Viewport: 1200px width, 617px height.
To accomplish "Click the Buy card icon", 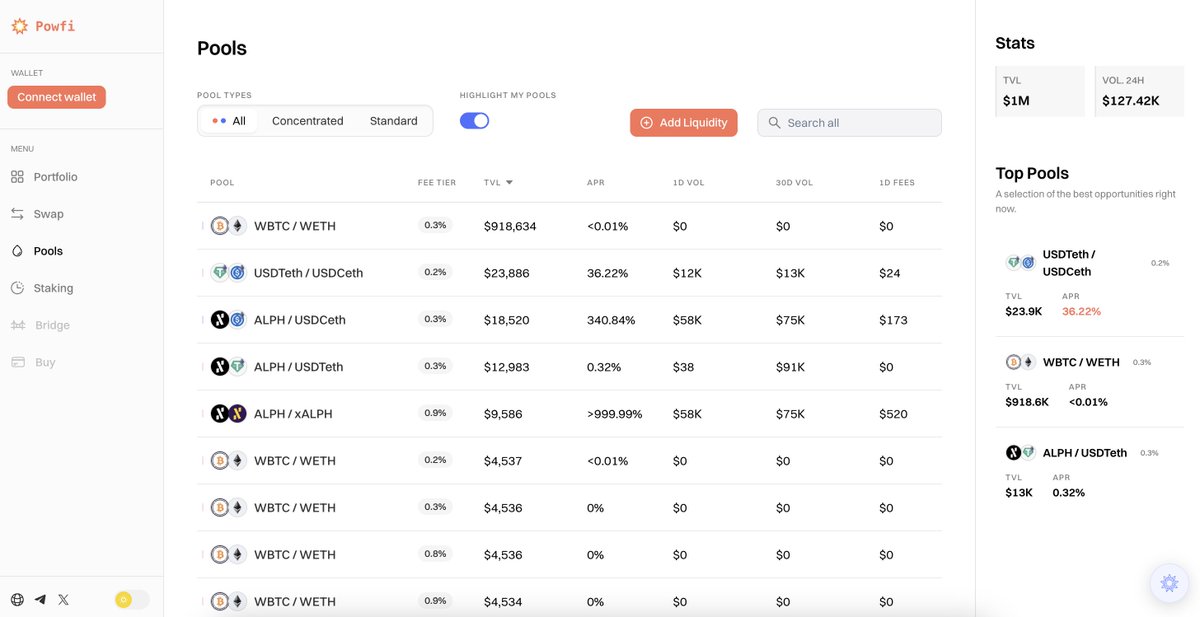I will 17,362.
